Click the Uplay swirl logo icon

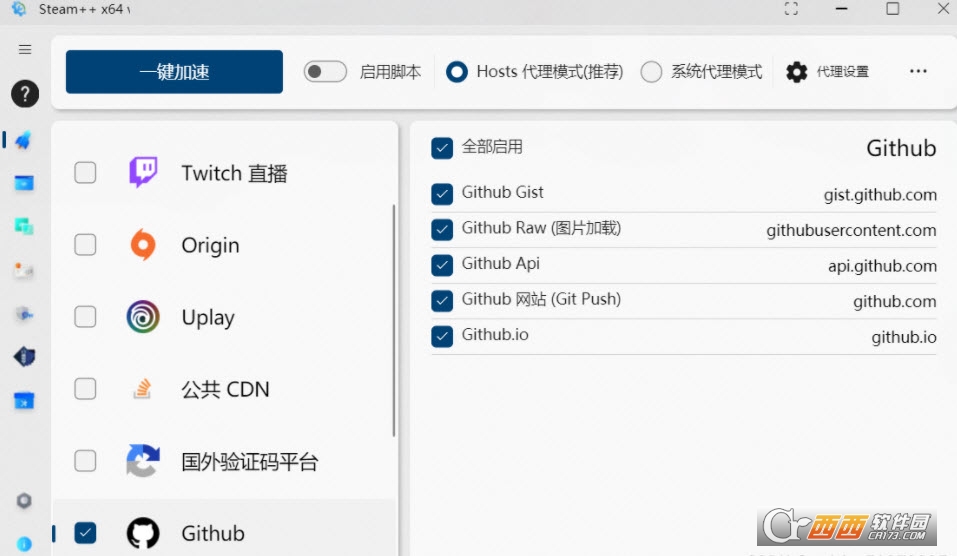tap(143, 317)
